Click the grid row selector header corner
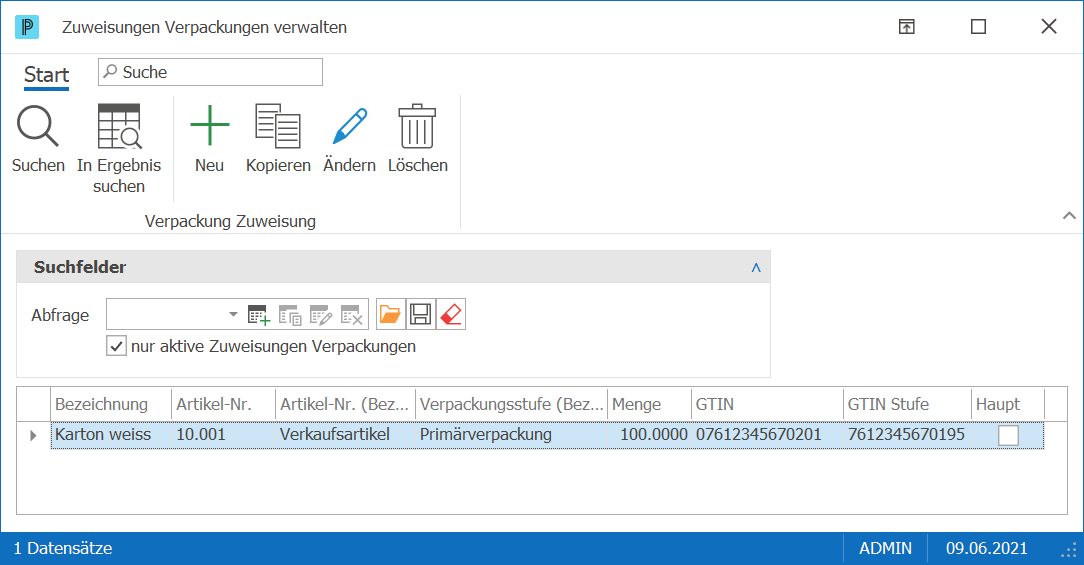Viewport: 1084px width, 565px height. click(x=33, y=404)
